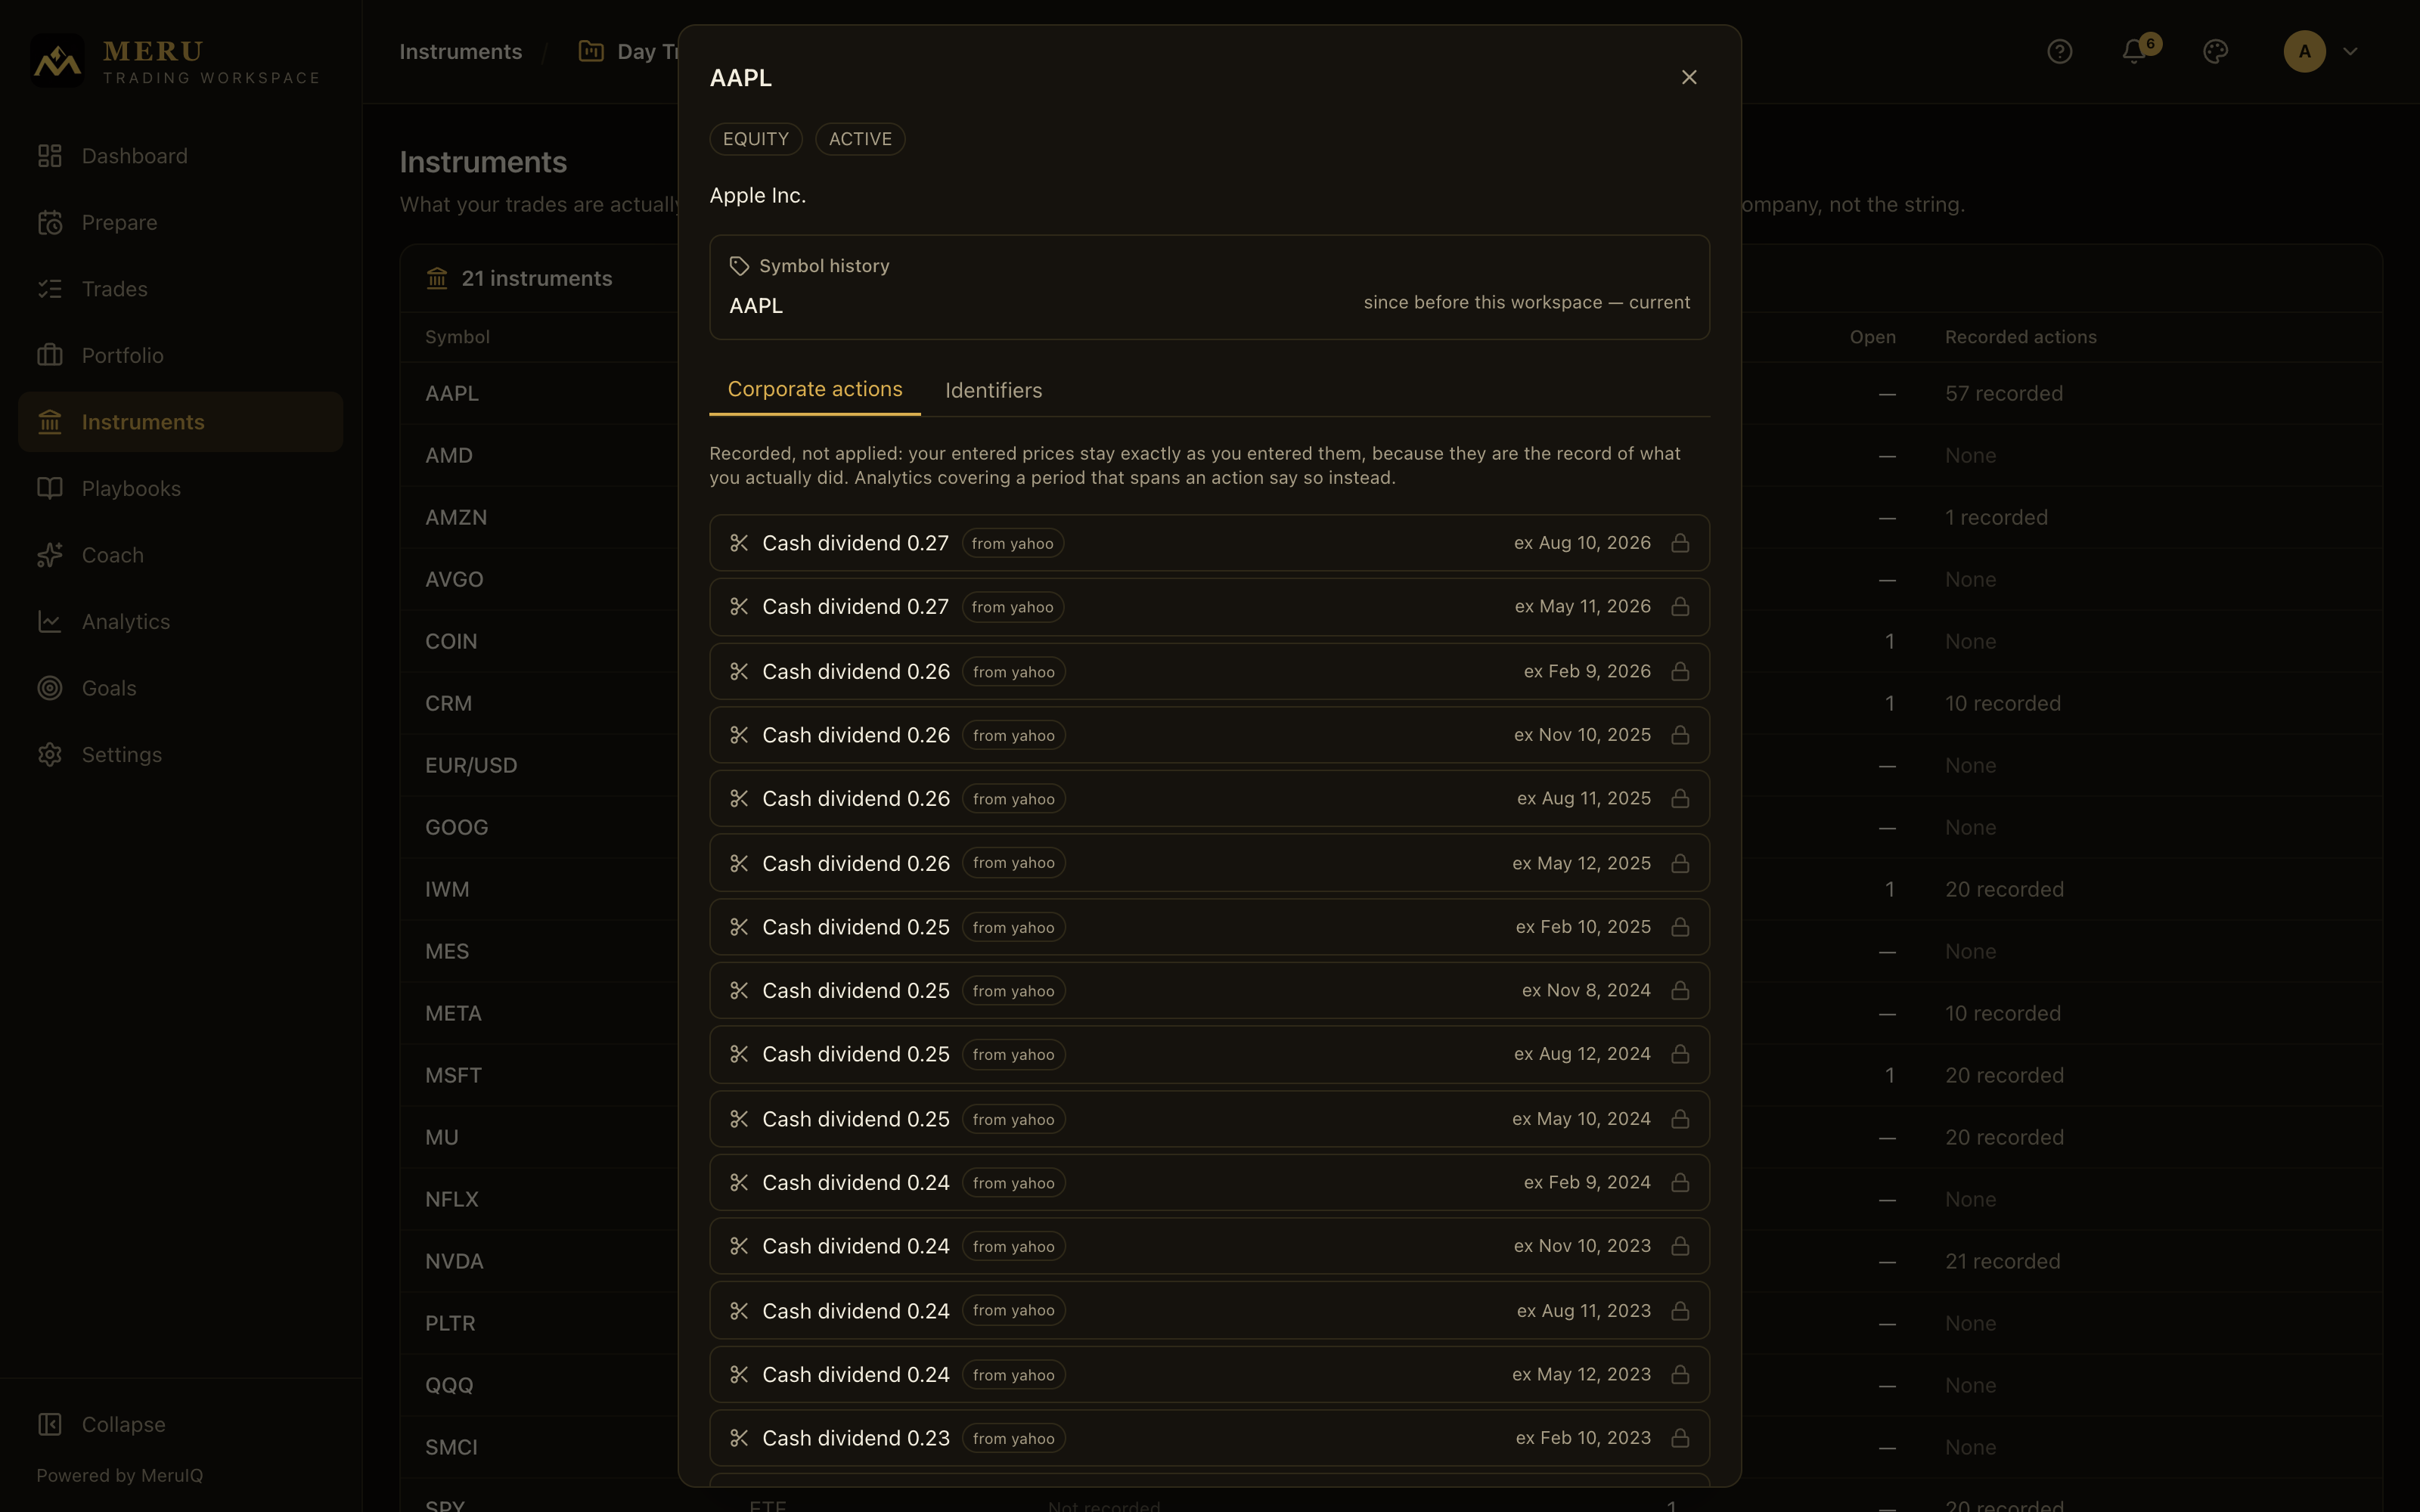
Task: Click '57 recorded' in AAPL row
Action: (x=2003, y=393)
